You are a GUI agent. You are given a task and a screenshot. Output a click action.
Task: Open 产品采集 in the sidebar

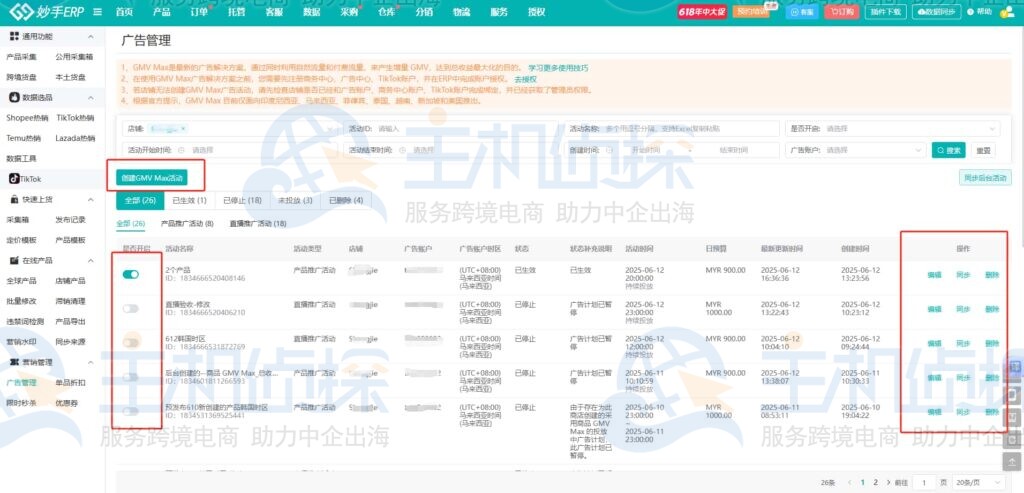pos(22,57)
